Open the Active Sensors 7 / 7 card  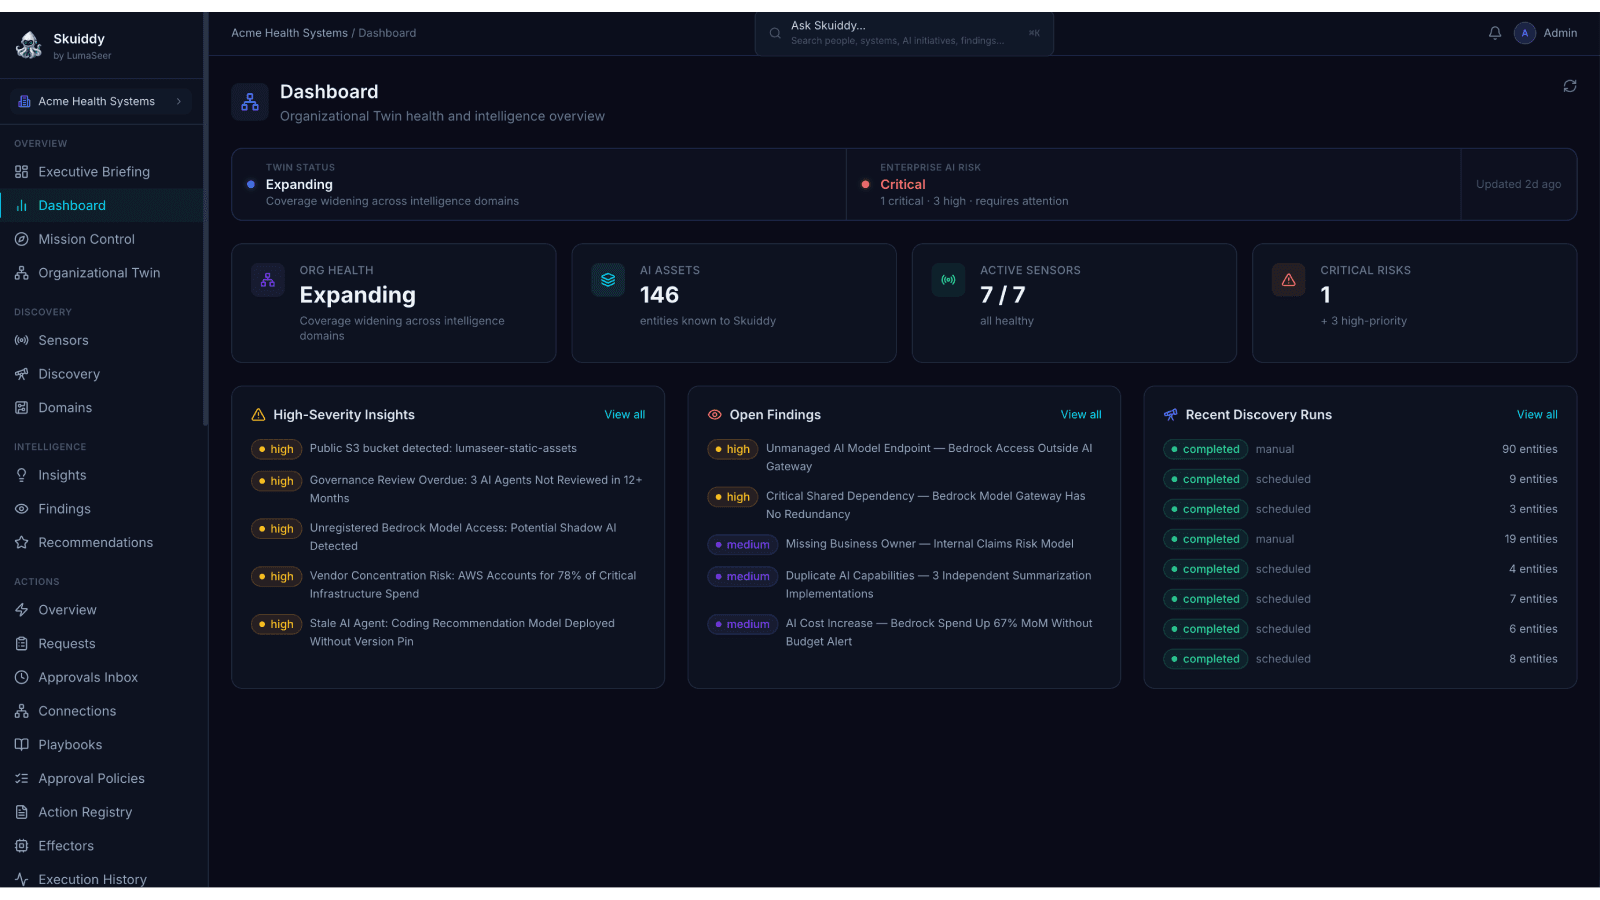(1074, 303)
